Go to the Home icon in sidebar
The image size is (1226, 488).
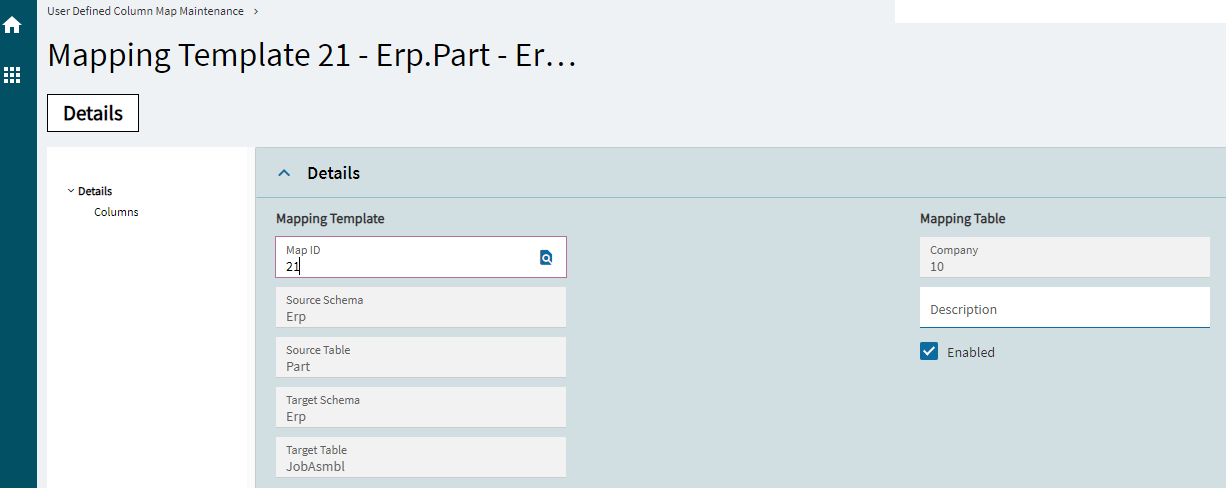click(x=13, y=25)
